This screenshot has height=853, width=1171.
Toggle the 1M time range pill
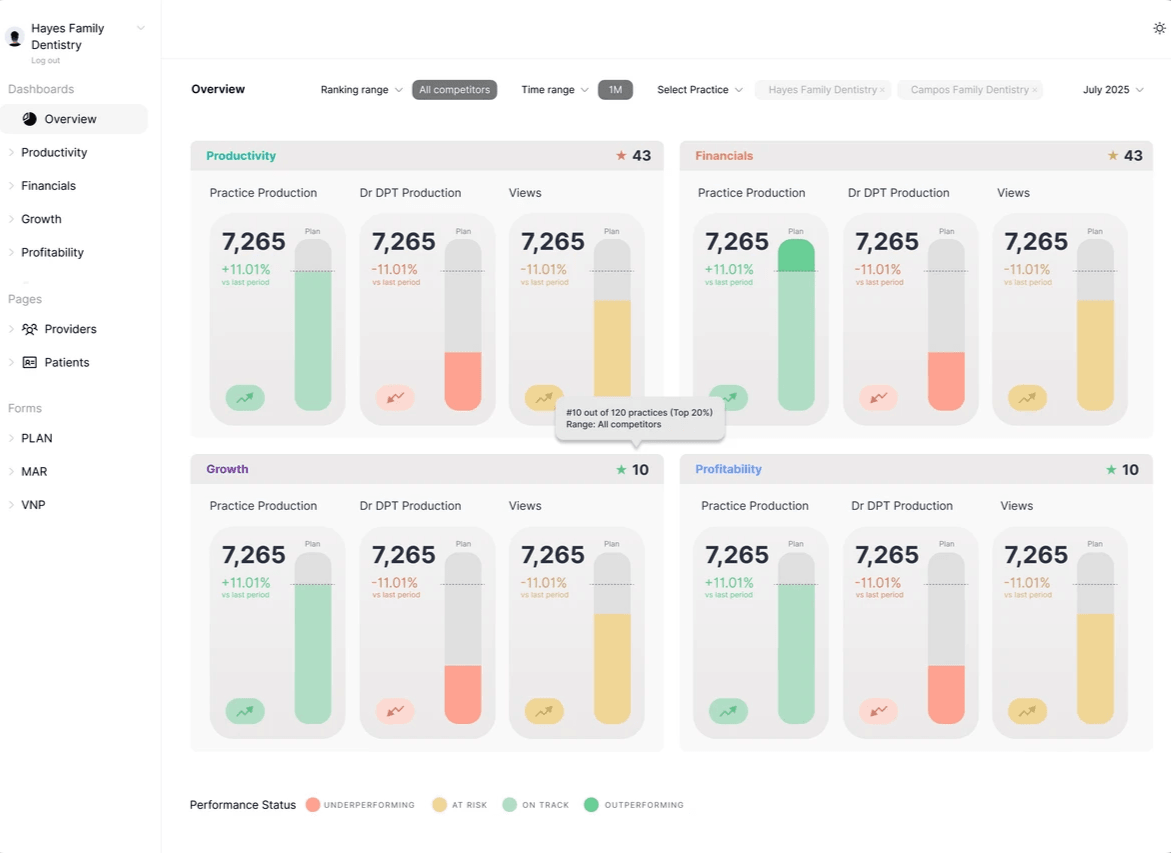click(x=615, y=90)
